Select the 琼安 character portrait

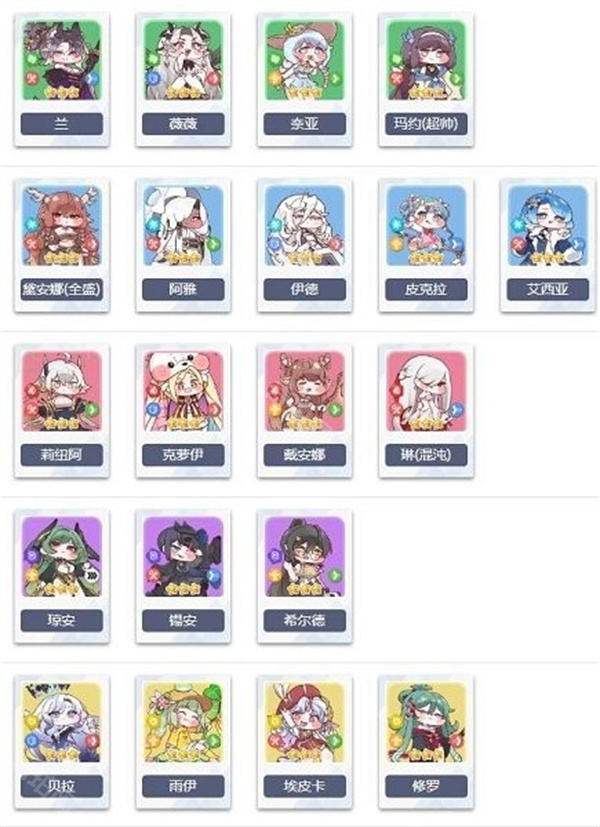click(x=62, y=557)
